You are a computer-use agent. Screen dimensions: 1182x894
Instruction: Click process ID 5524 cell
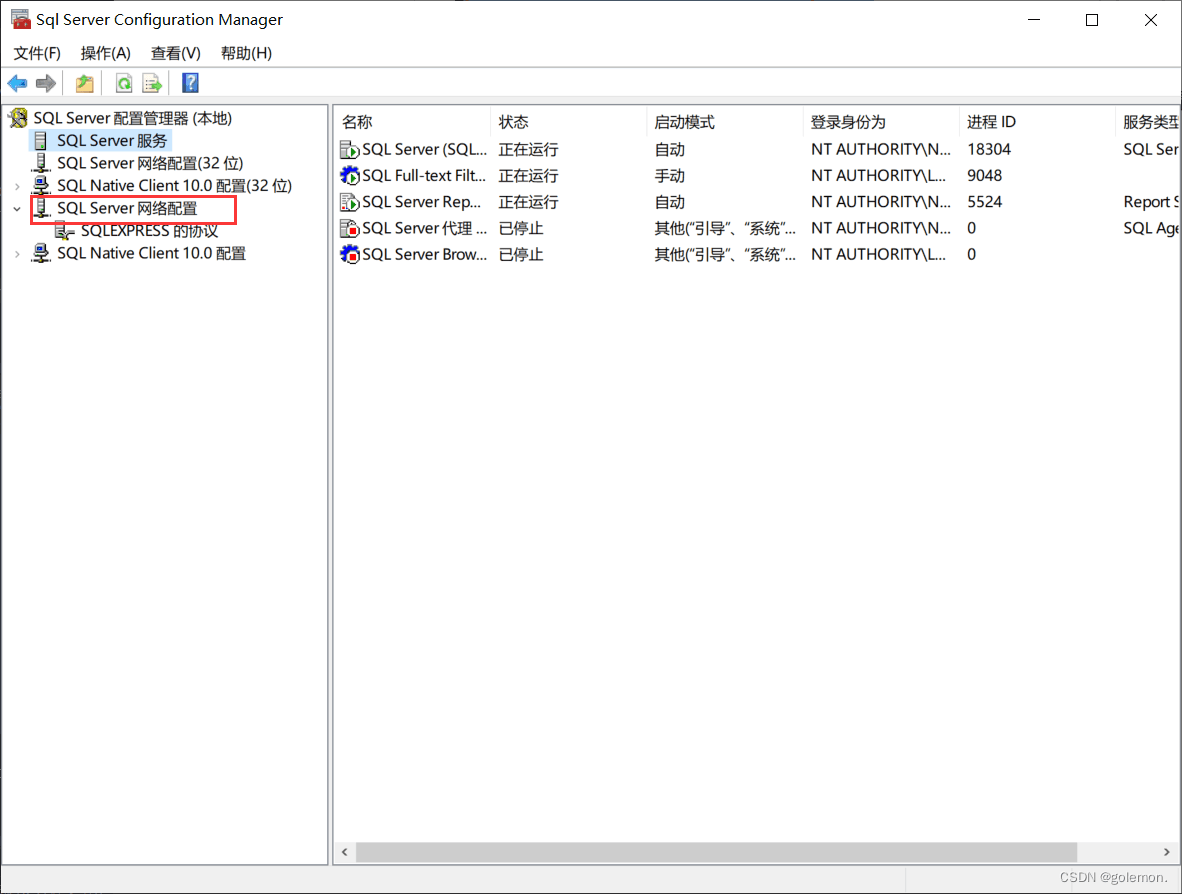[984, 202]
